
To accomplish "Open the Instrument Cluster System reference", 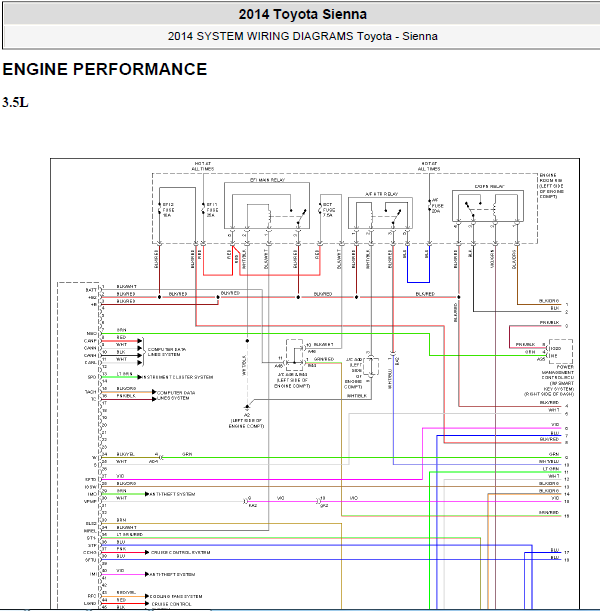I will [178, 377].
